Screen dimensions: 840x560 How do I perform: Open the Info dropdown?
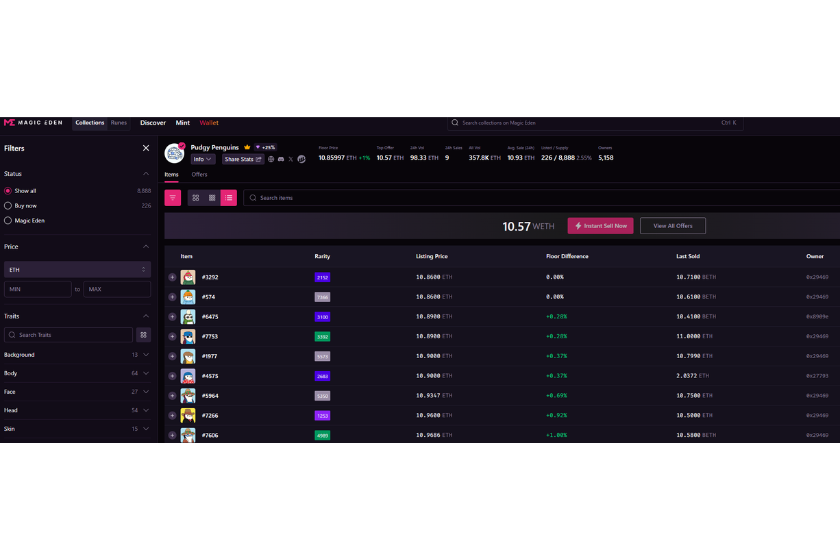click(x=202, y=159)
